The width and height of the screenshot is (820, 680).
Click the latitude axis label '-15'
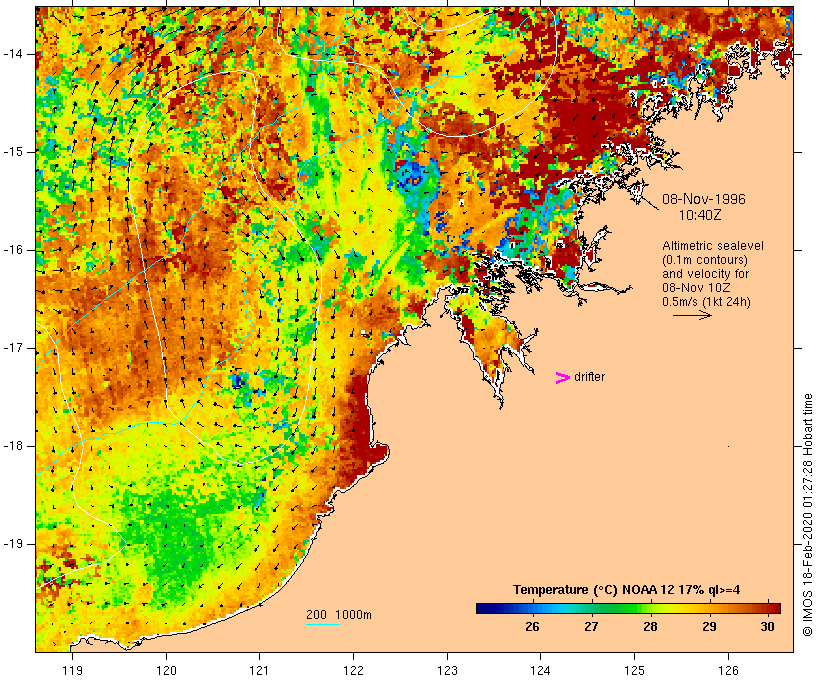(x=13, y=152)
